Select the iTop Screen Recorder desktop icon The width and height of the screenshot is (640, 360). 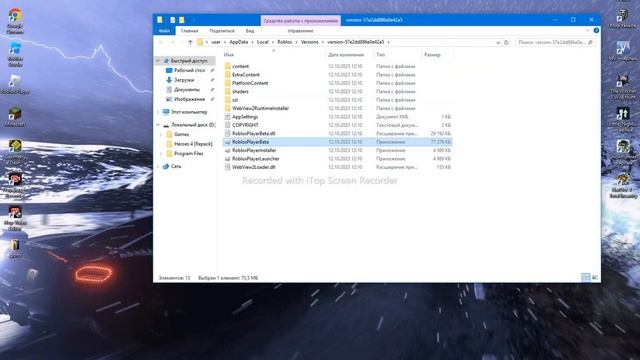tap(15, 185)
